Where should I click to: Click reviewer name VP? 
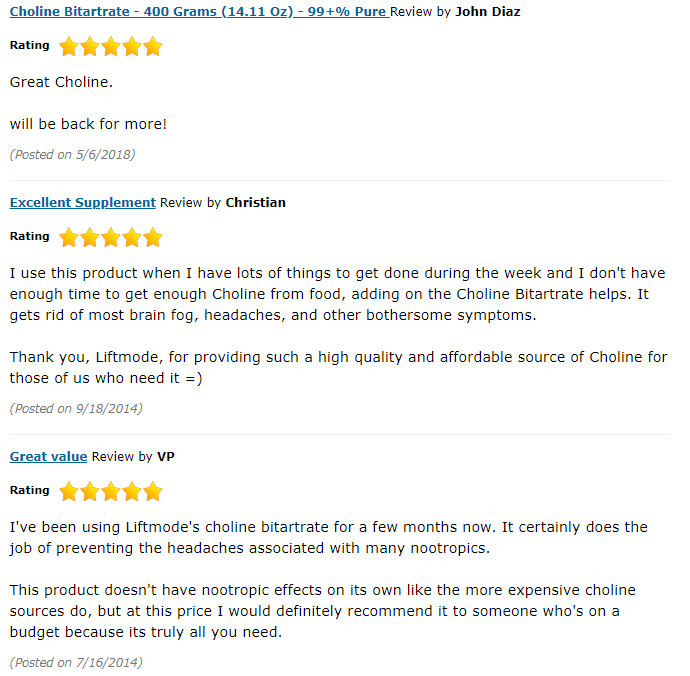[x=166, y=456]
